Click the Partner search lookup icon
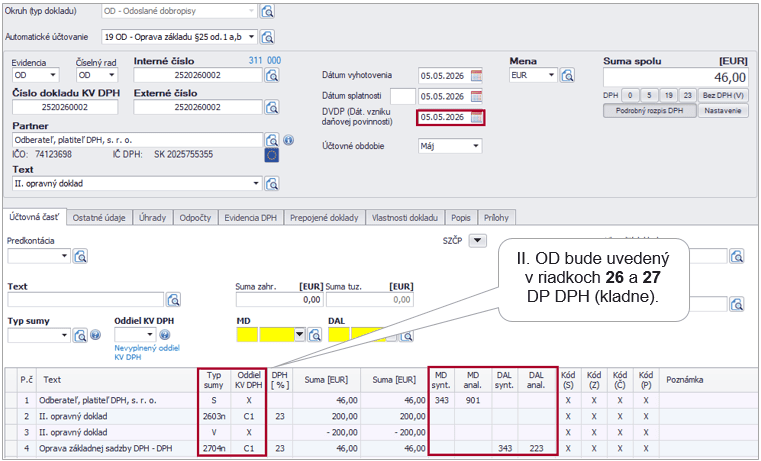Screen dimensions: 761x461 click(271, 140)
